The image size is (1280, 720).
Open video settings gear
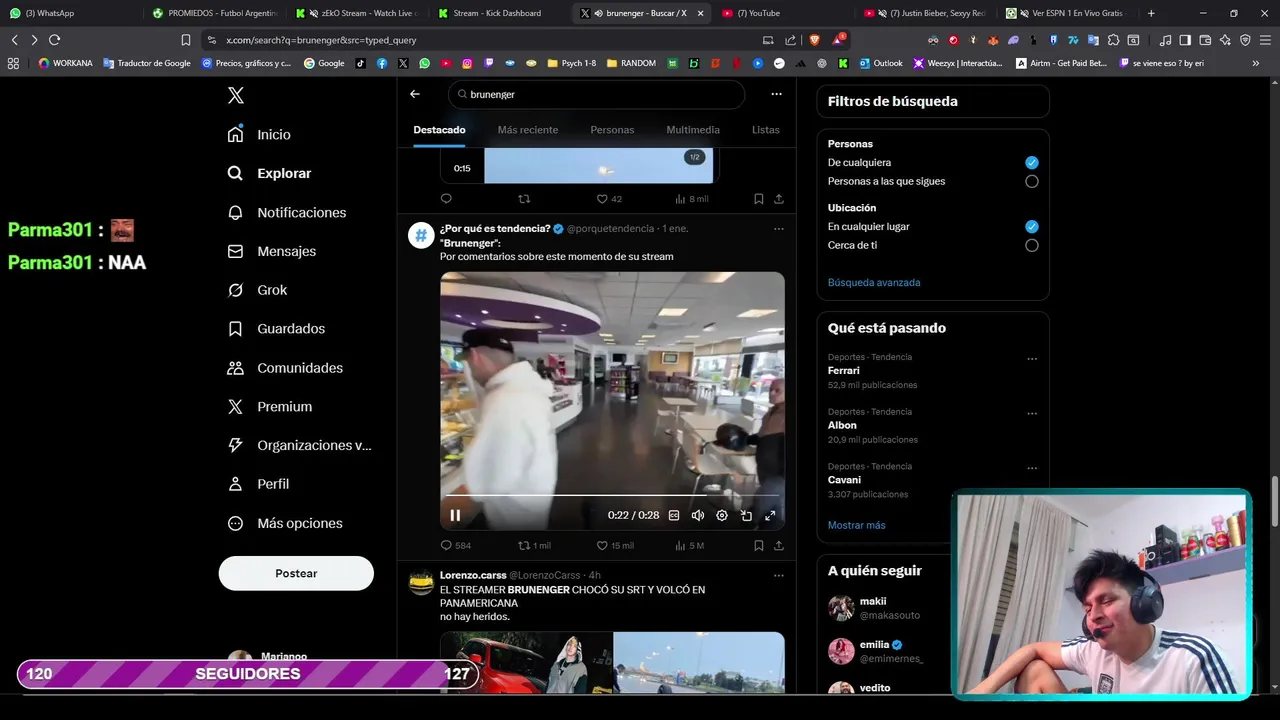pyautogui.click(x=722, y=515)
